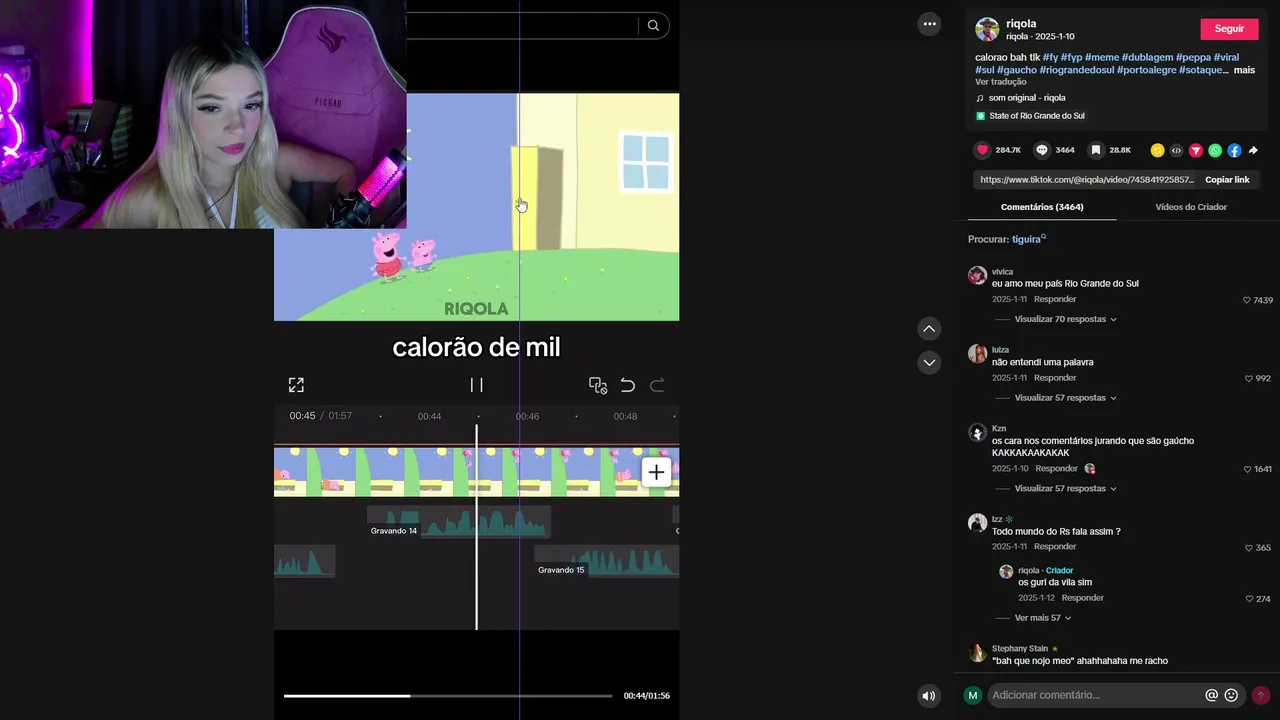Expand 'Visualizar 57 respostas' under luiza
Viewport: 1280px width, 720px height.
tap(1065, 398)
